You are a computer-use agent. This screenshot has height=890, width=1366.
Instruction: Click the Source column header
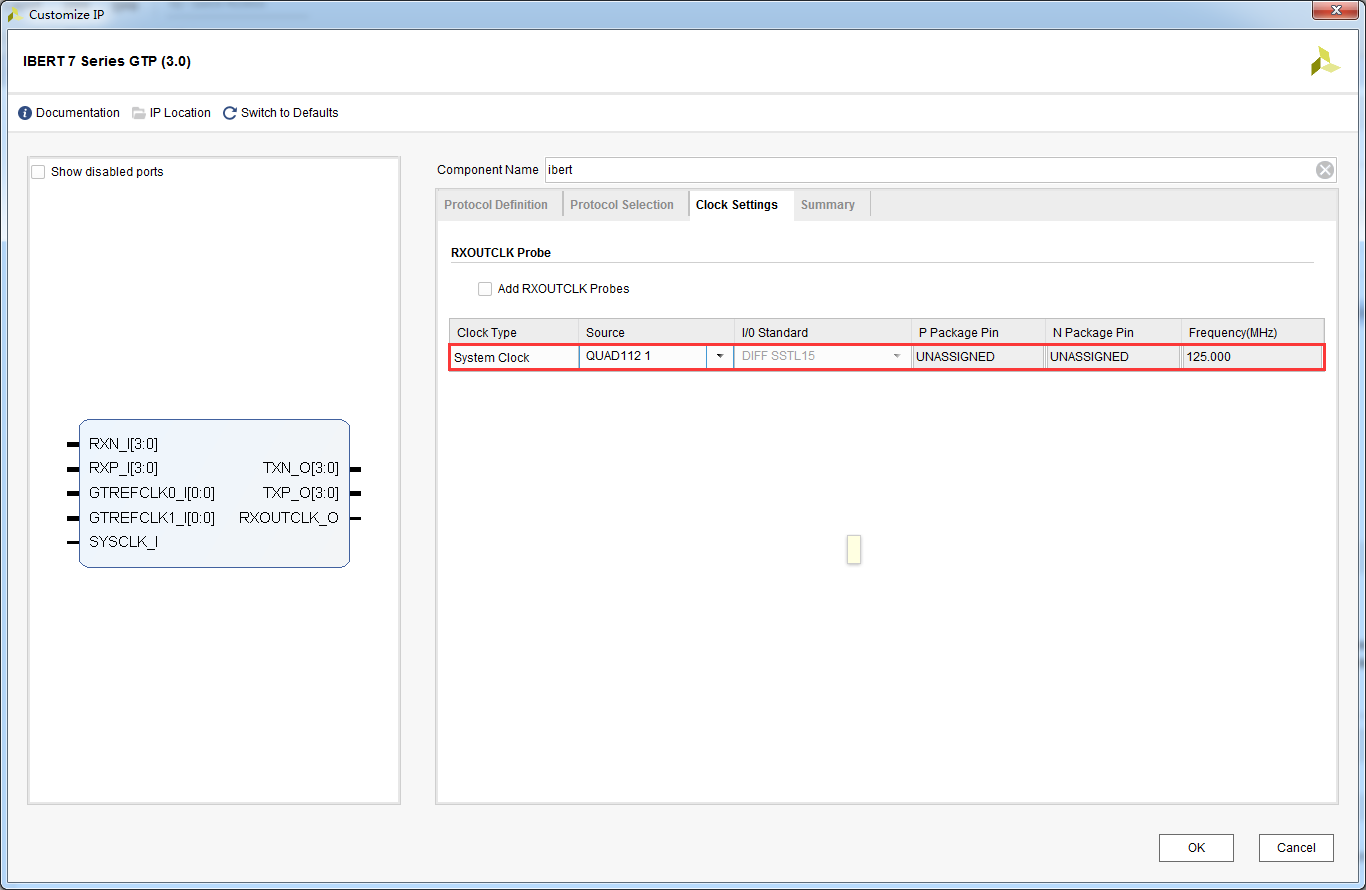tap(656, 332)
